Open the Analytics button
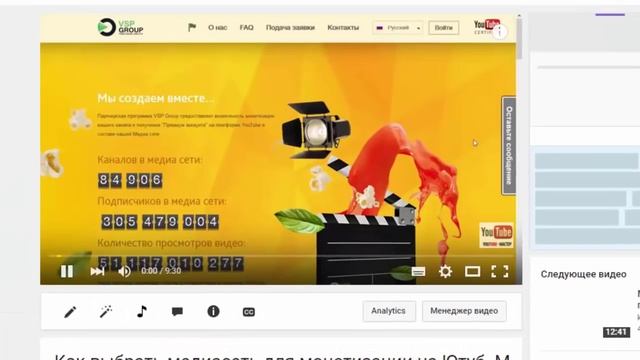 pyautogui.click(x=389, y=311)
